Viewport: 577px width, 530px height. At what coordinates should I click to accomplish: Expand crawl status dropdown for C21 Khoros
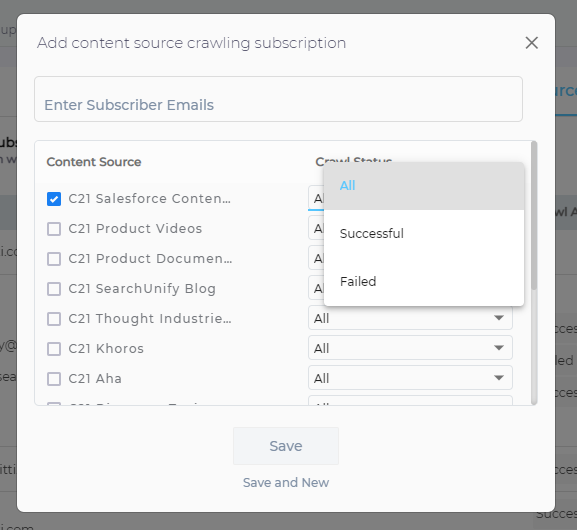[410, 348]
